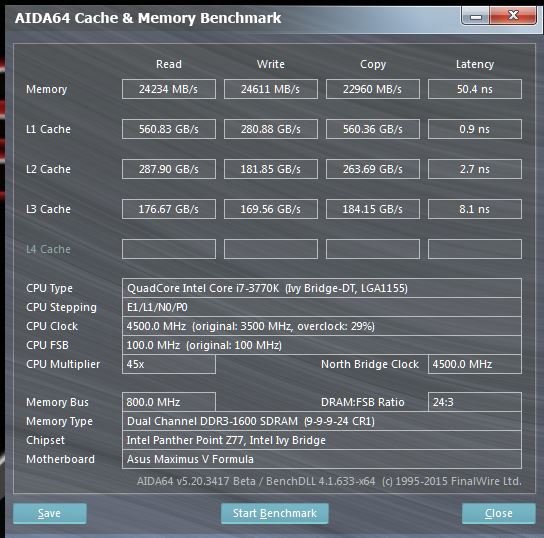The height and width of the screenshot is (538, 544).
Task: Click the L3 Cache row label
Action: pos(48,209)
